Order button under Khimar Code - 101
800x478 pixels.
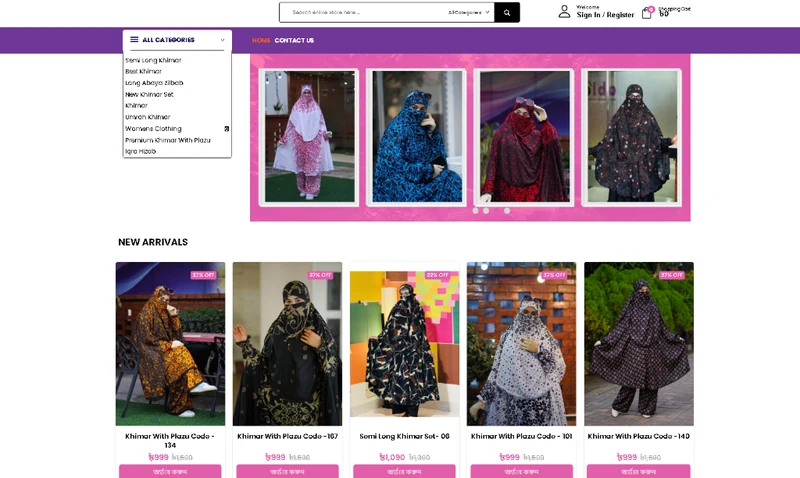click(x=521, y=471)
